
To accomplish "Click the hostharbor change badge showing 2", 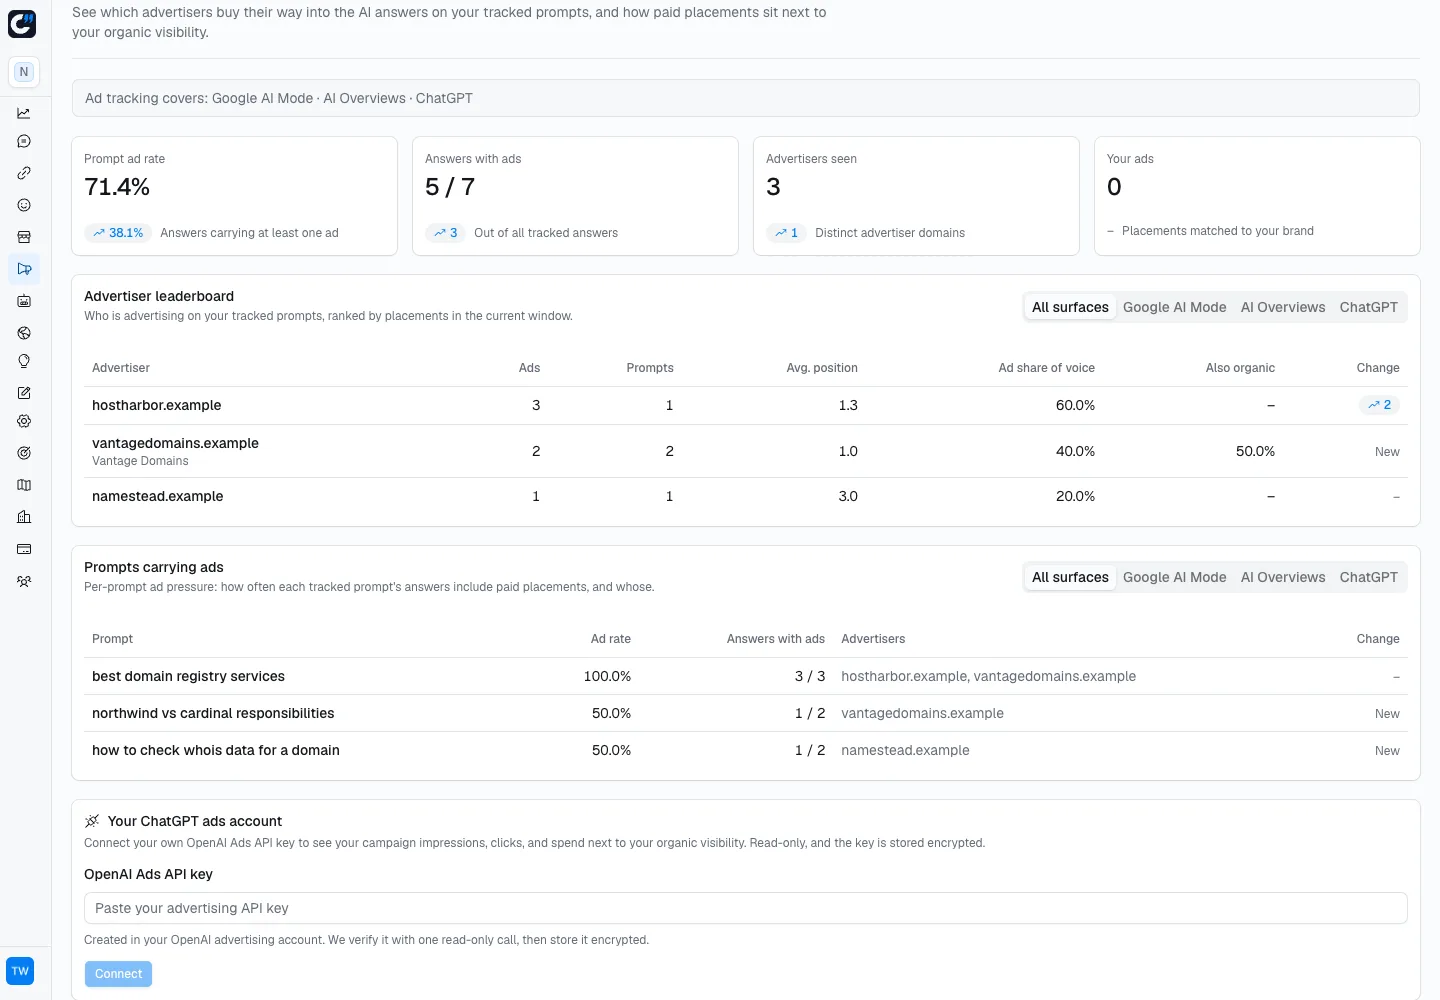I will point(1379,405).
